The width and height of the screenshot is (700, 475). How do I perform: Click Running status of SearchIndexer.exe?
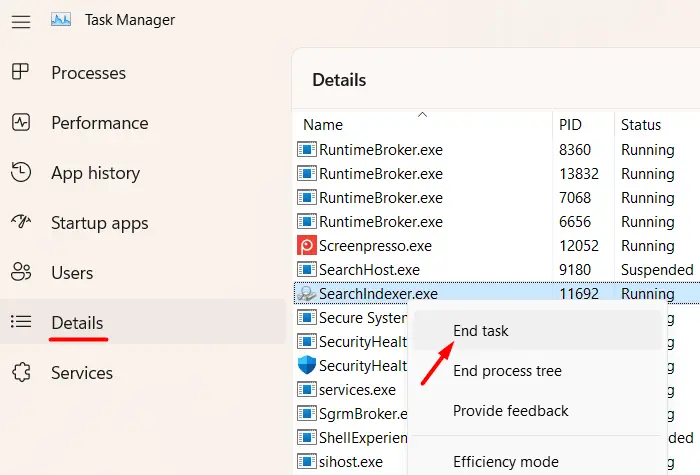[647, 294]
